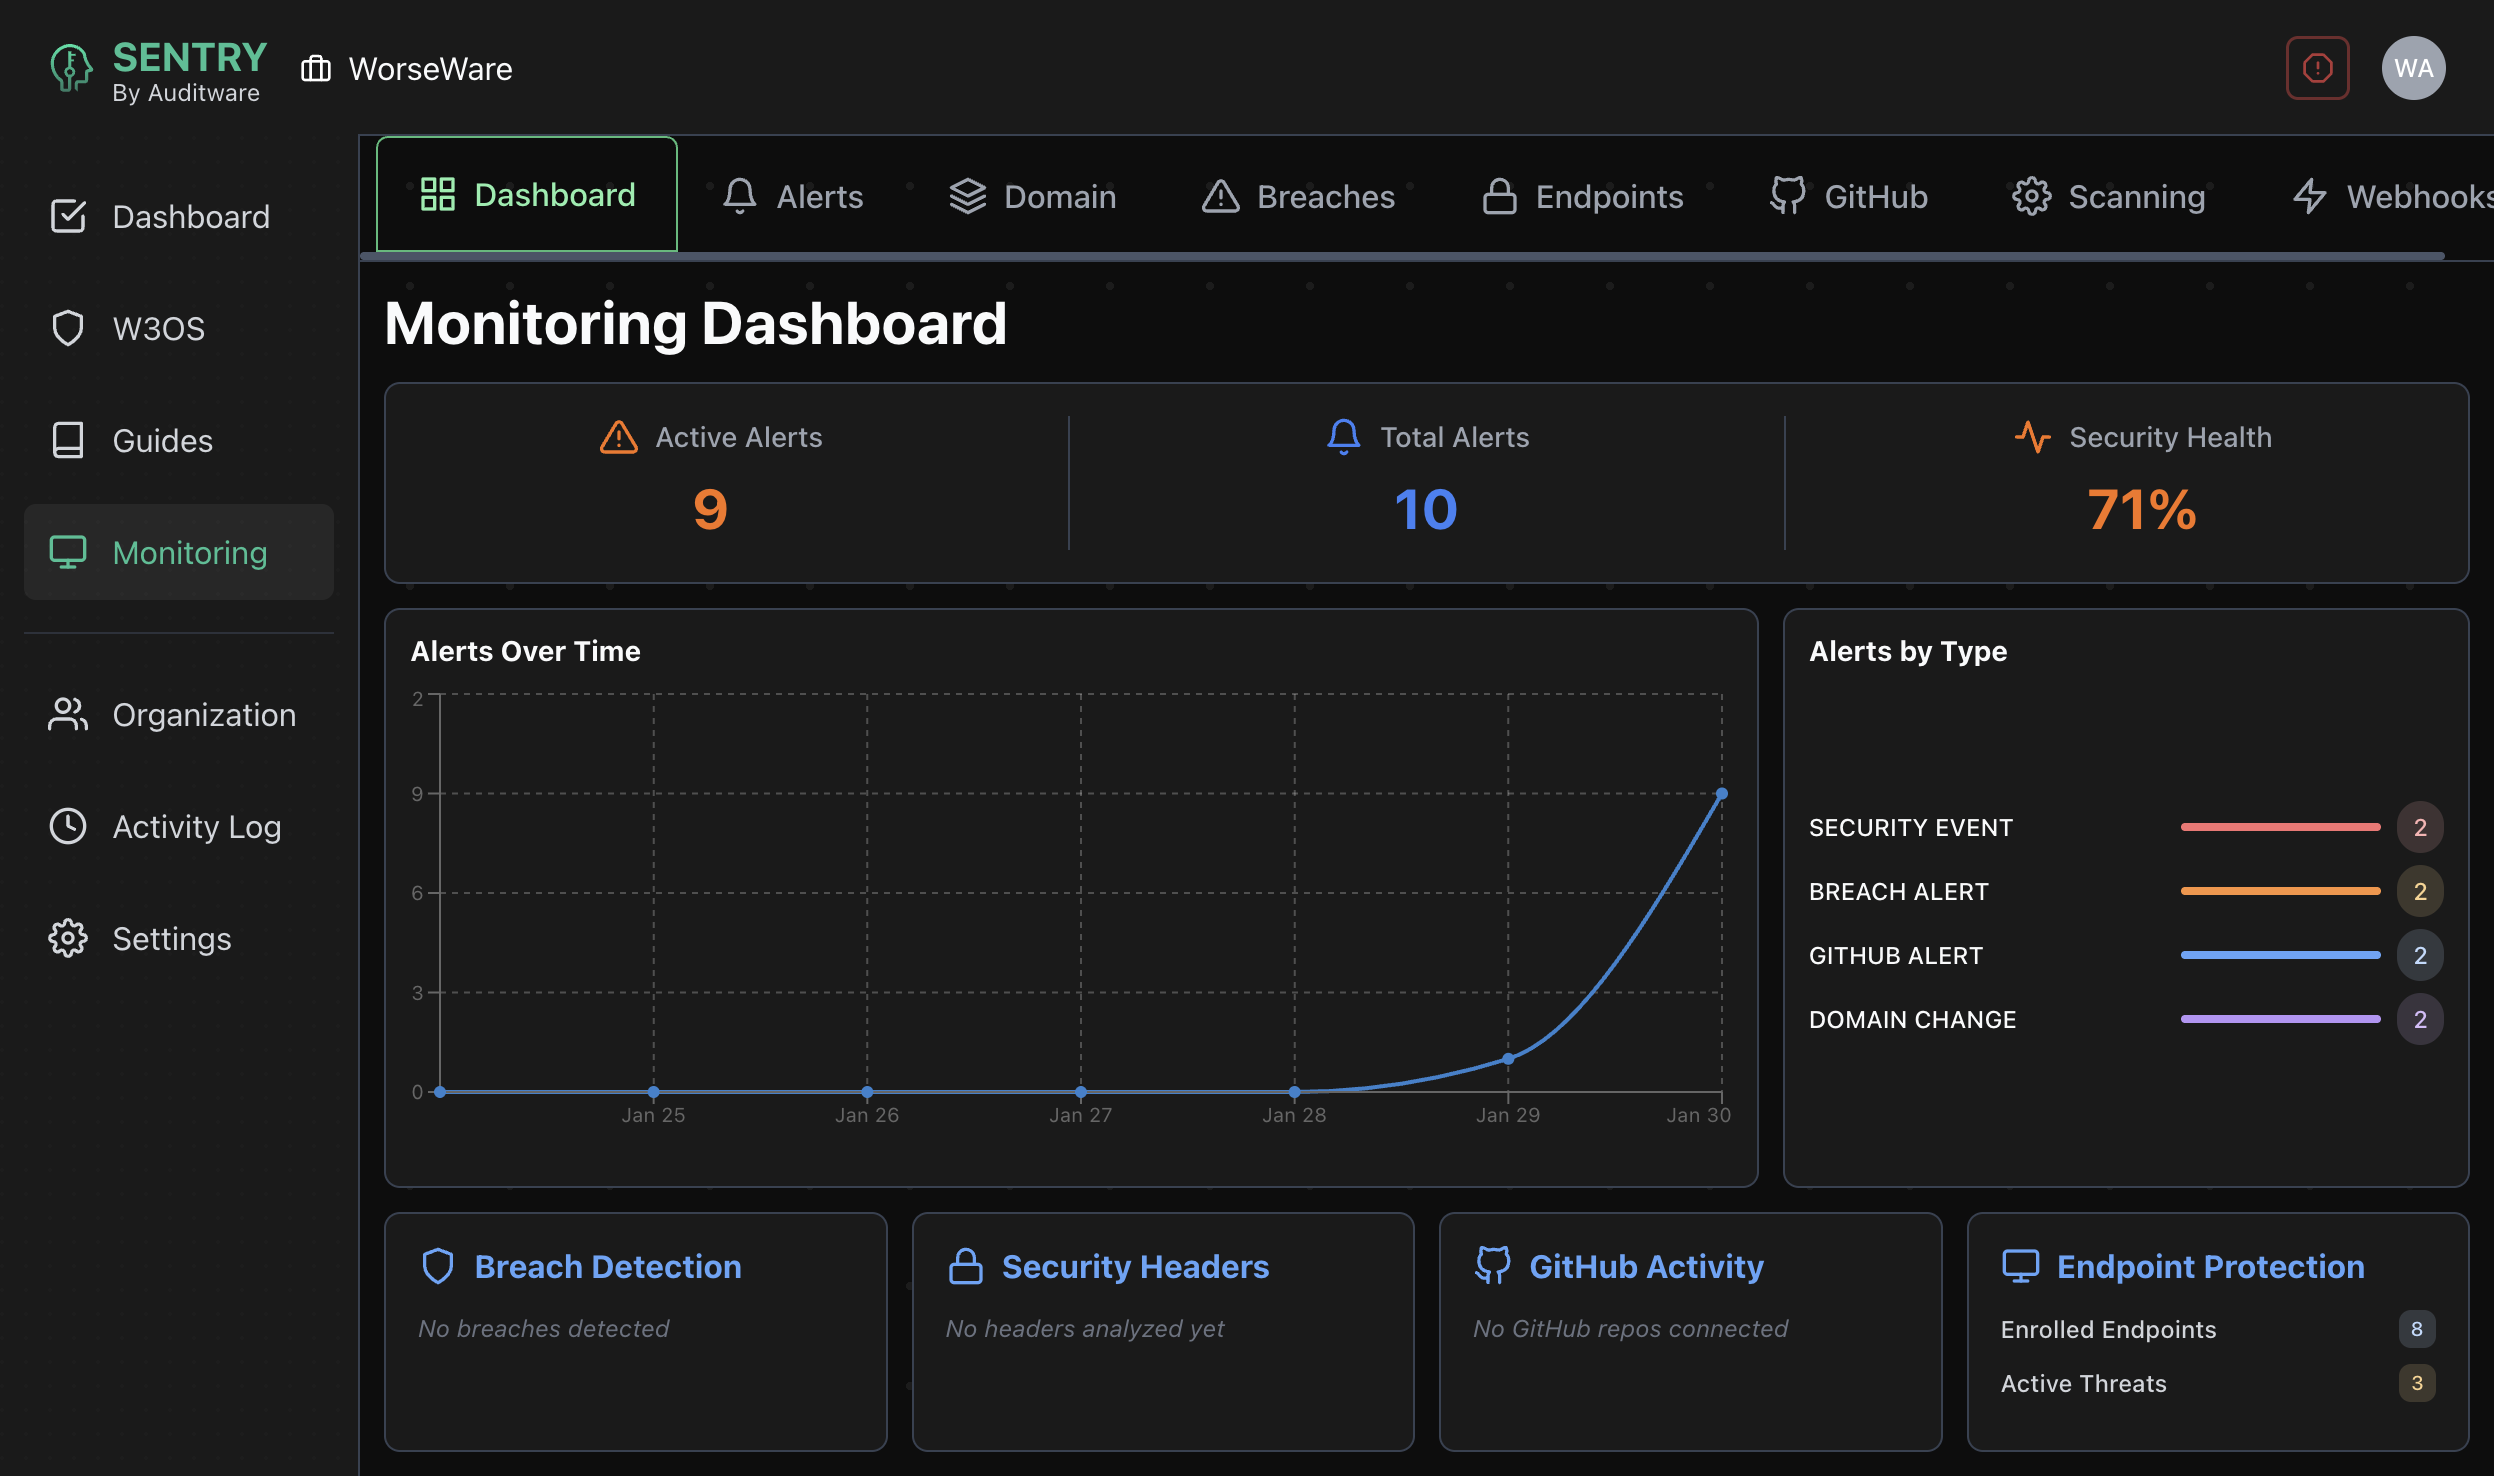
Task: Open the Guides section
Action: coord(162,440)
